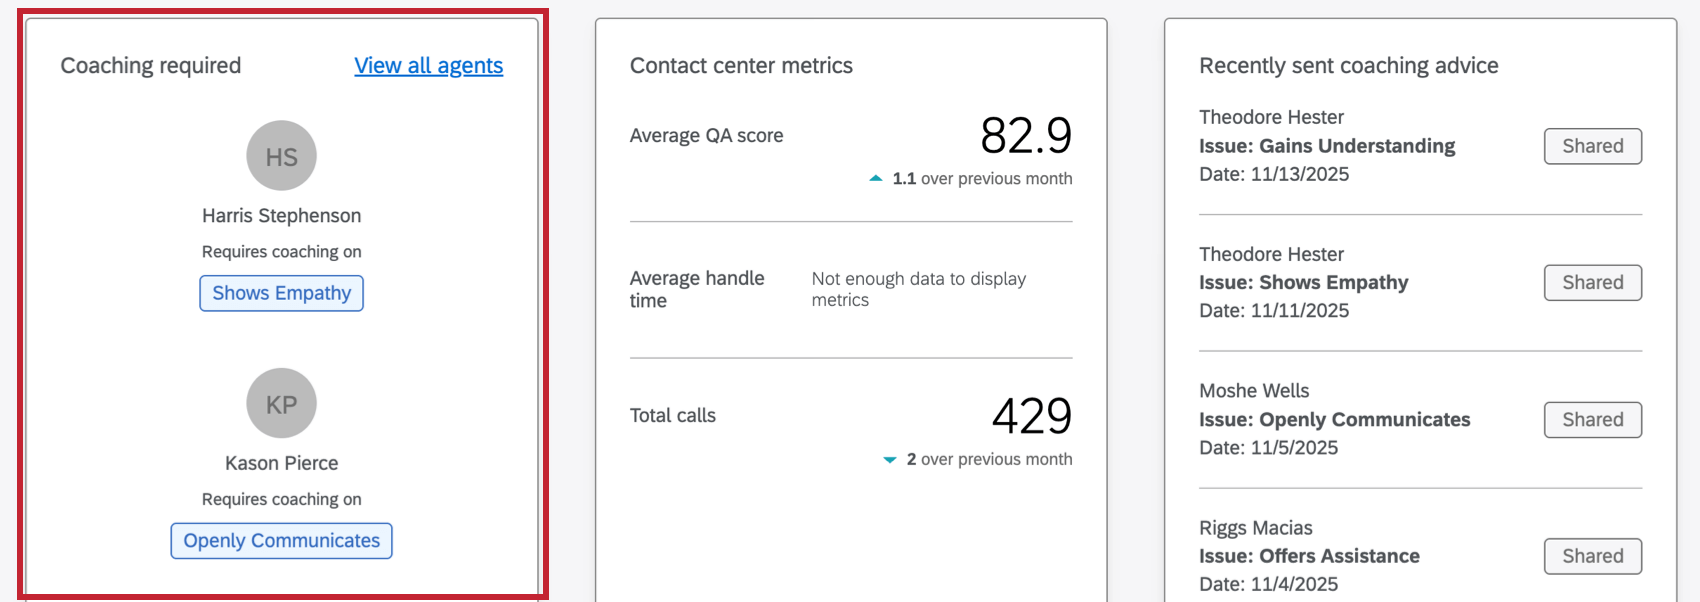Click Shared for Riggs Macias's Offers Assistance issue
This screenshot has height=602, width=1700.
1592,556
